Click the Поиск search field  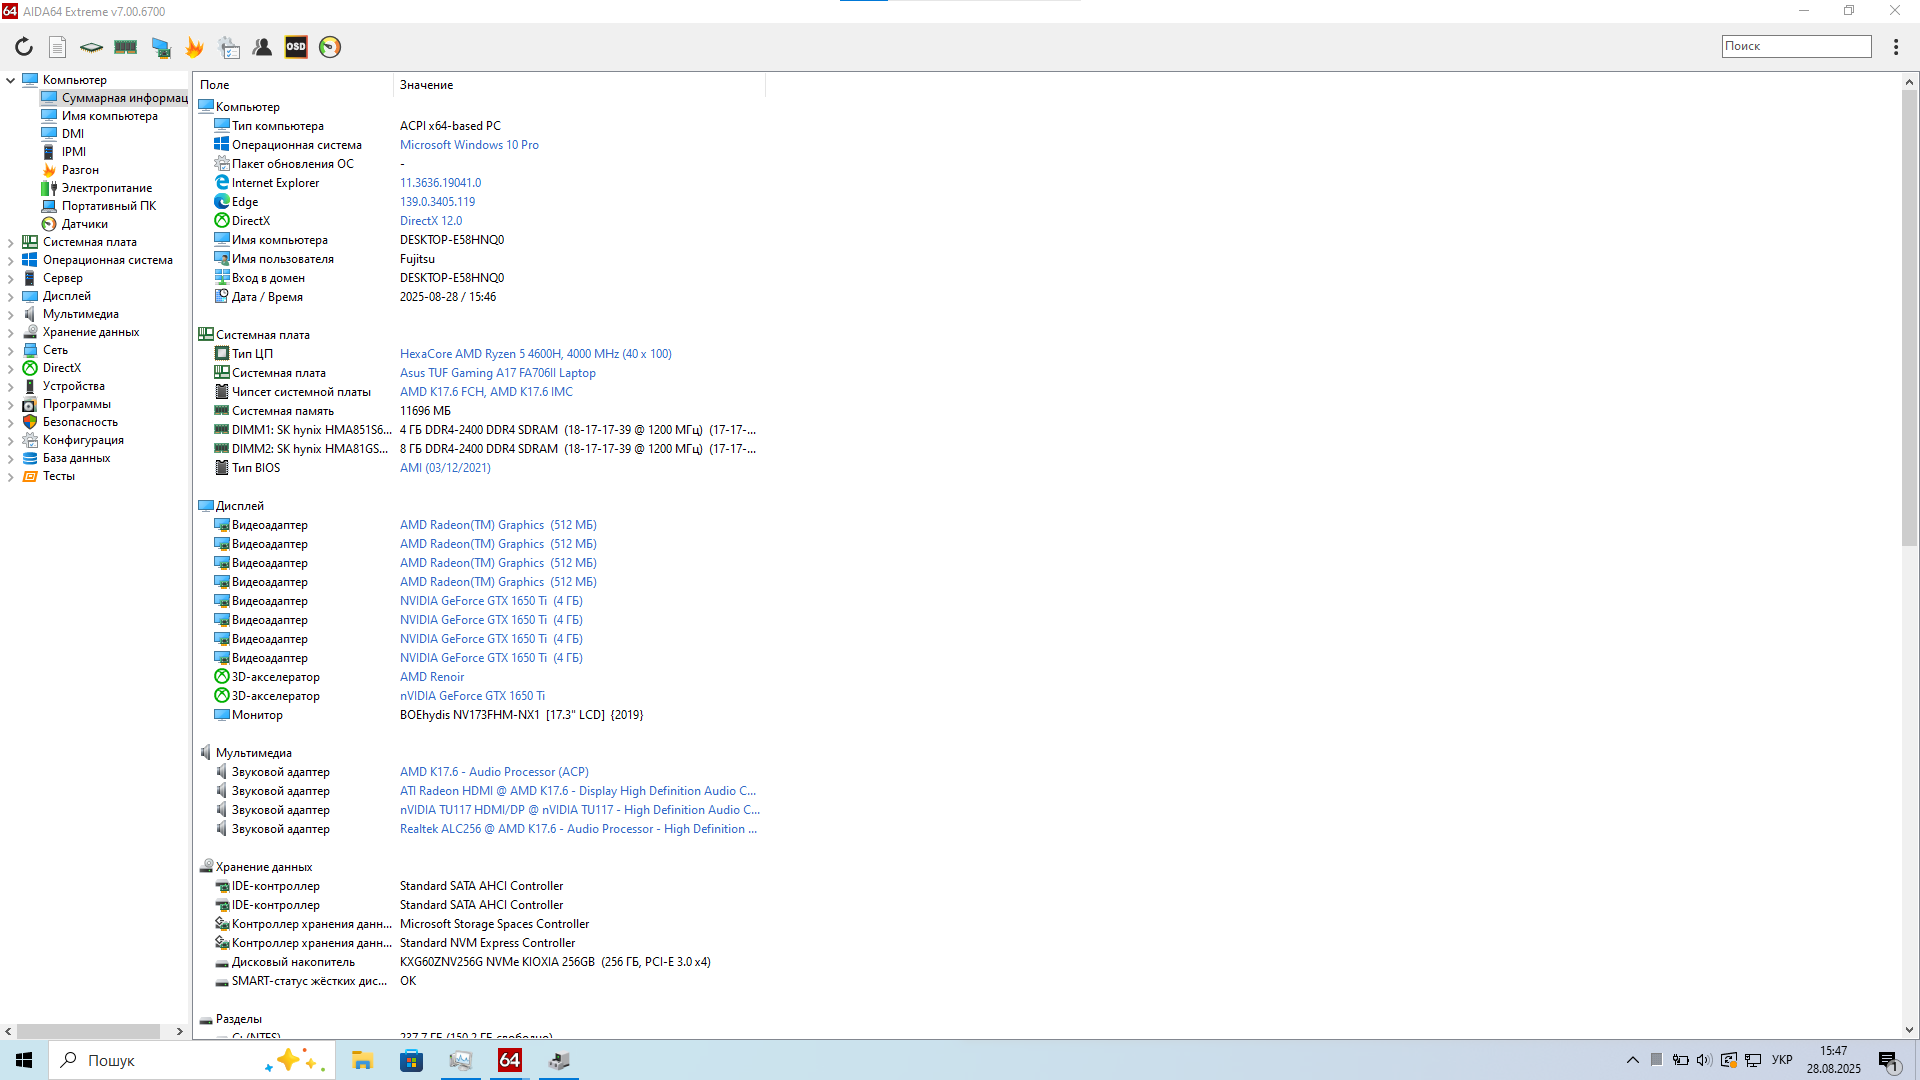1796,46
